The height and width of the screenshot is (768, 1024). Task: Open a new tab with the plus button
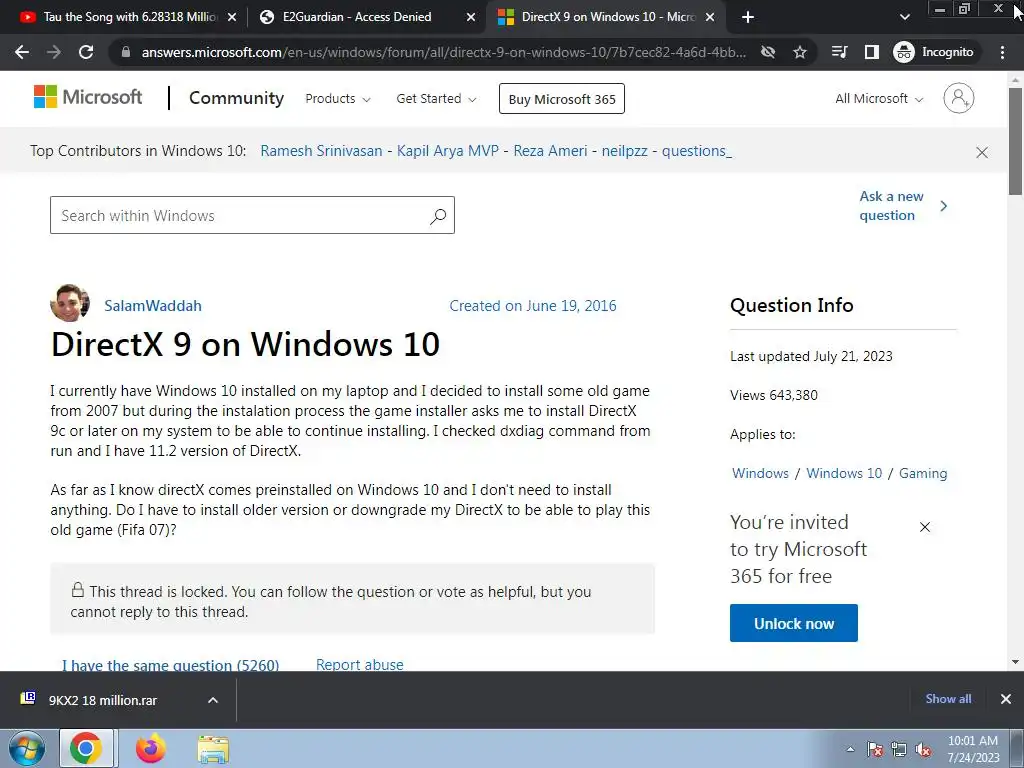[748, 18]
